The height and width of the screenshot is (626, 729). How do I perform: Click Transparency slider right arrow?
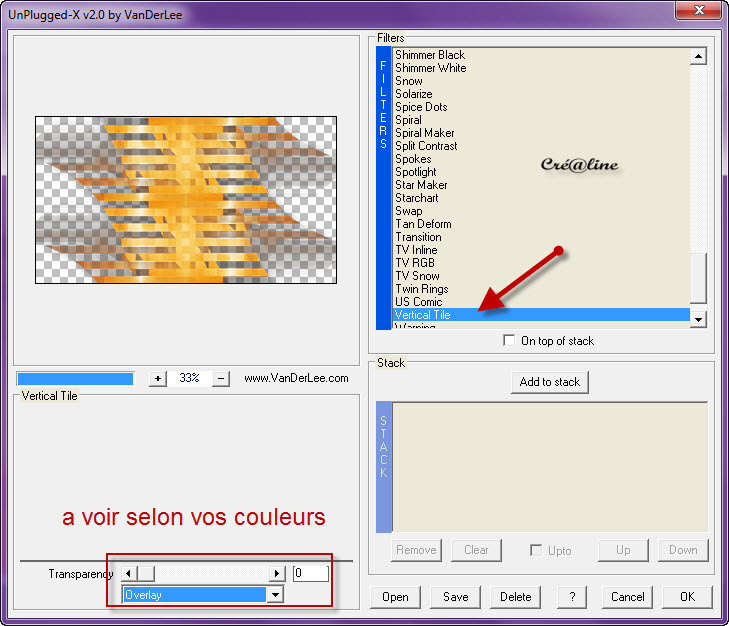(277, 574)
